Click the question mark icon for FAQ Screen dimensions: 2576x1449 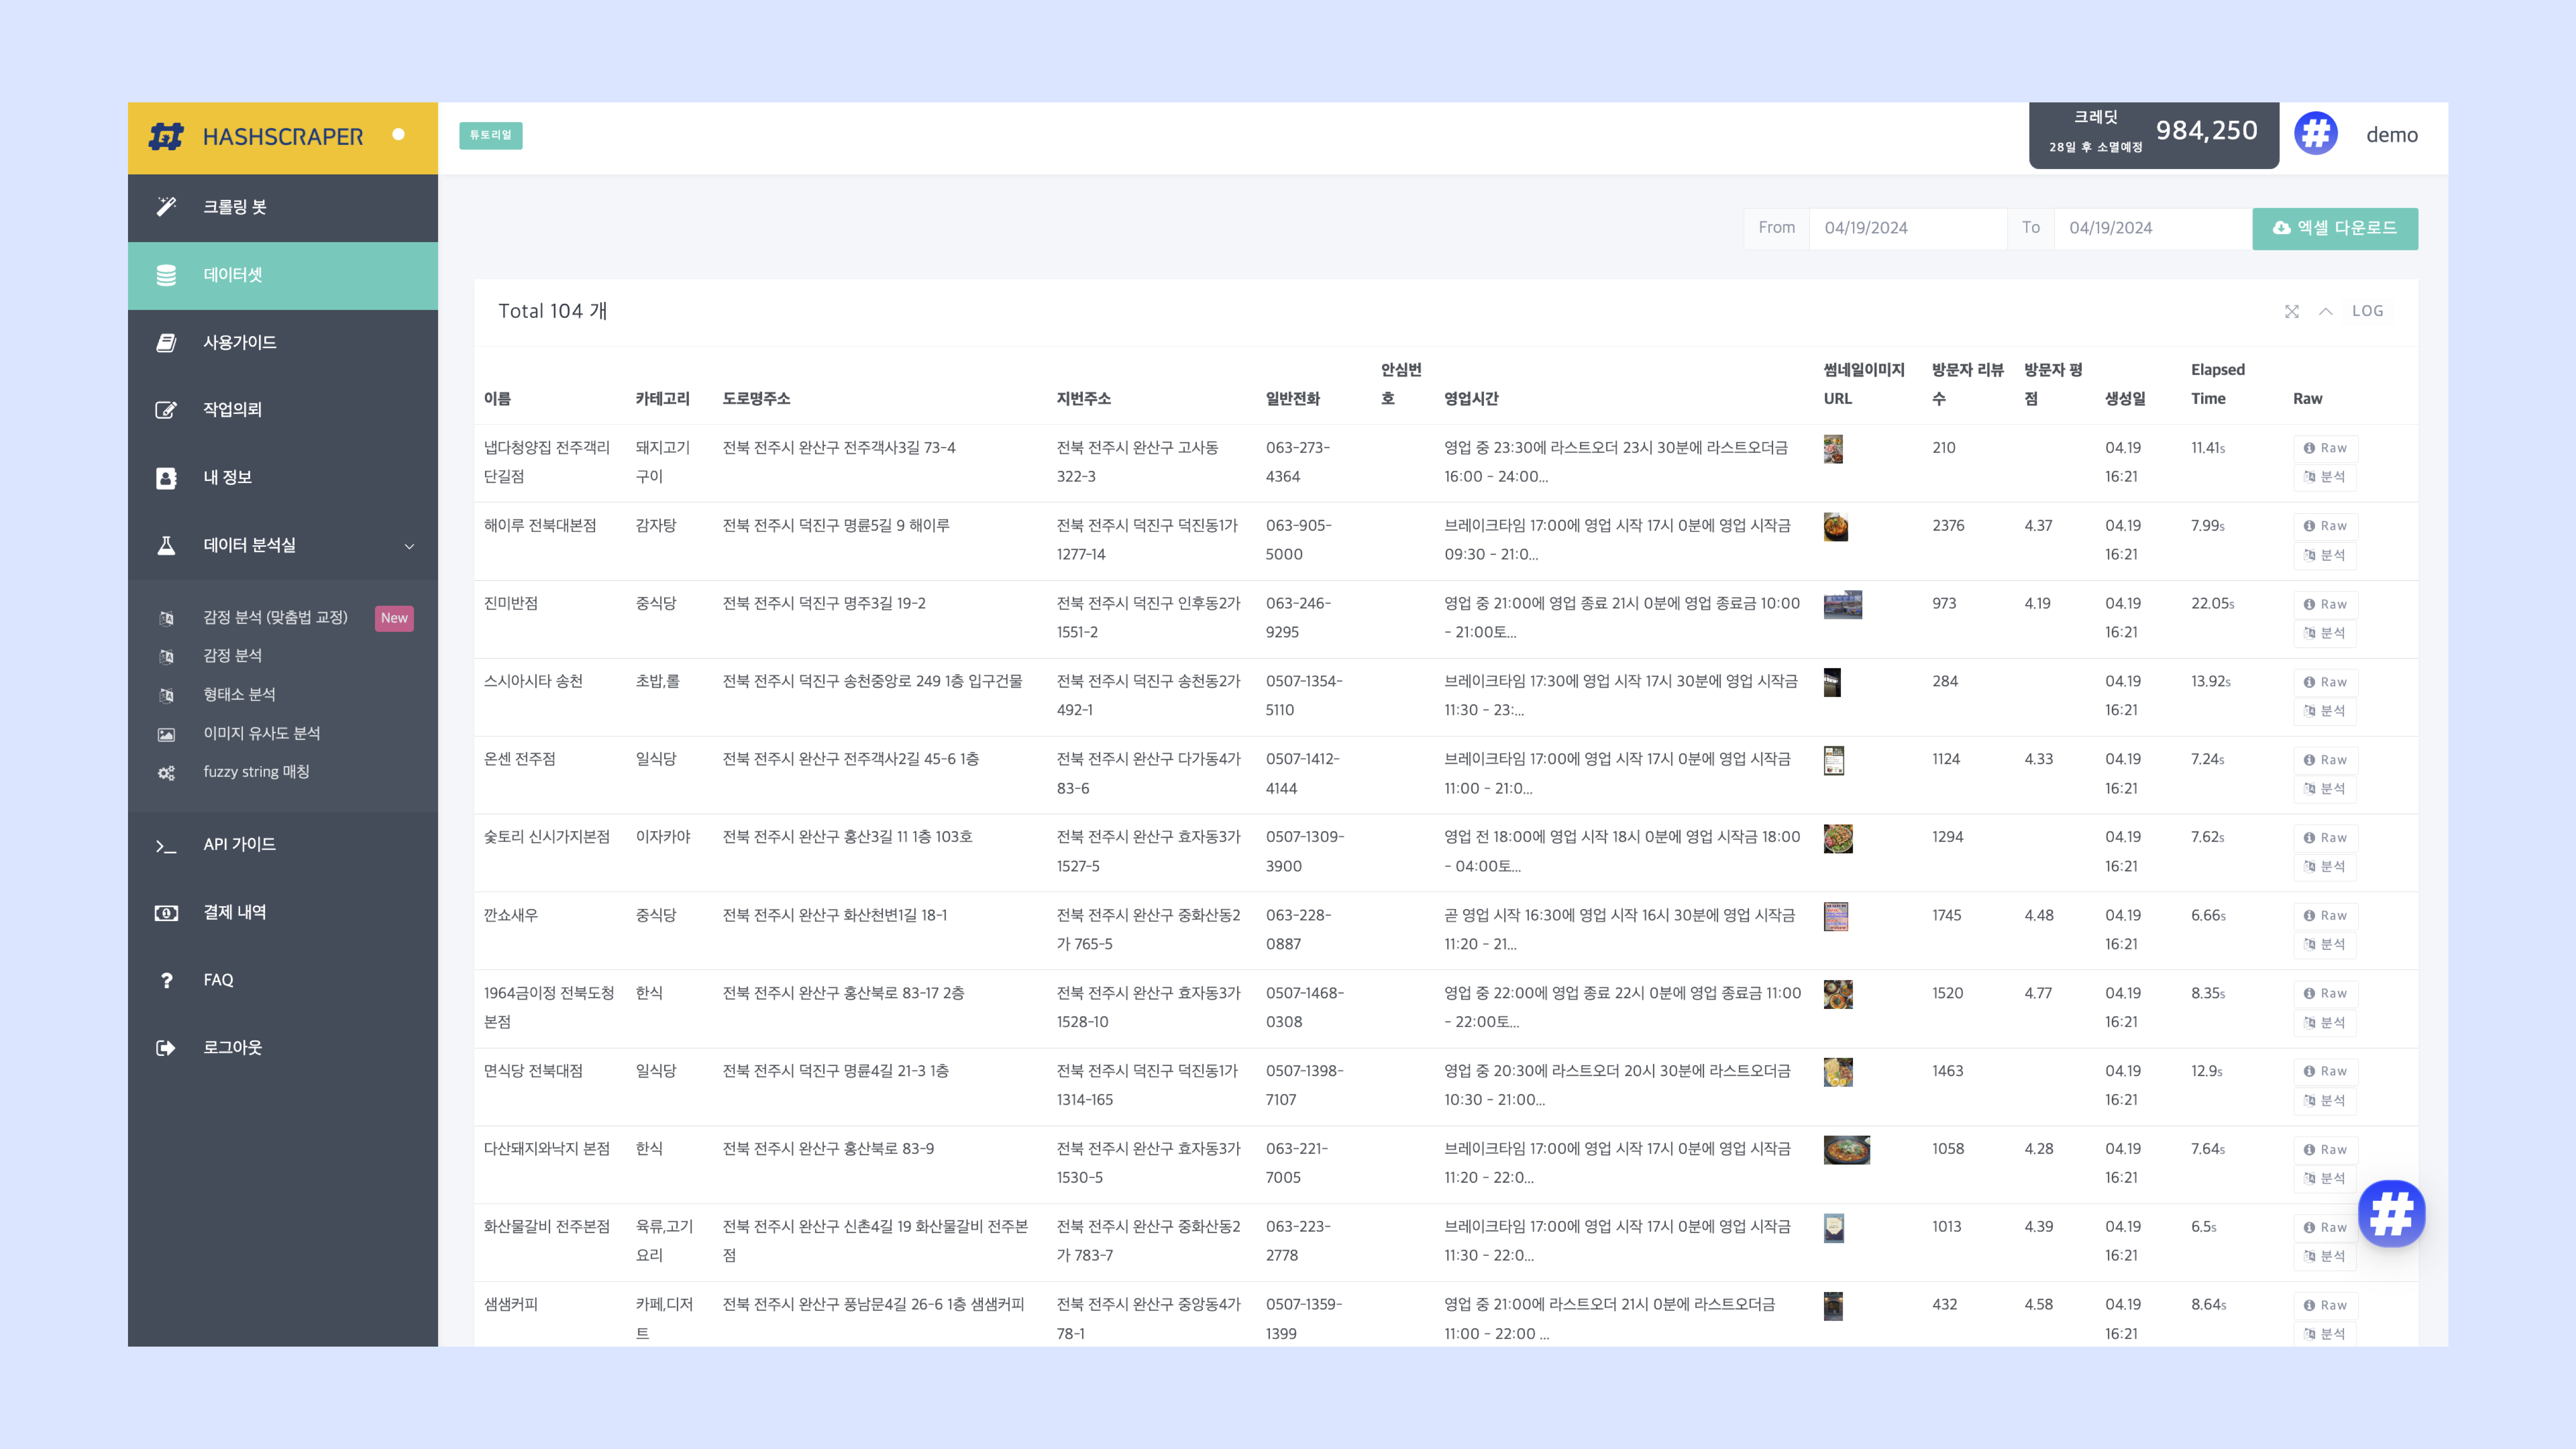coord(166,981)
